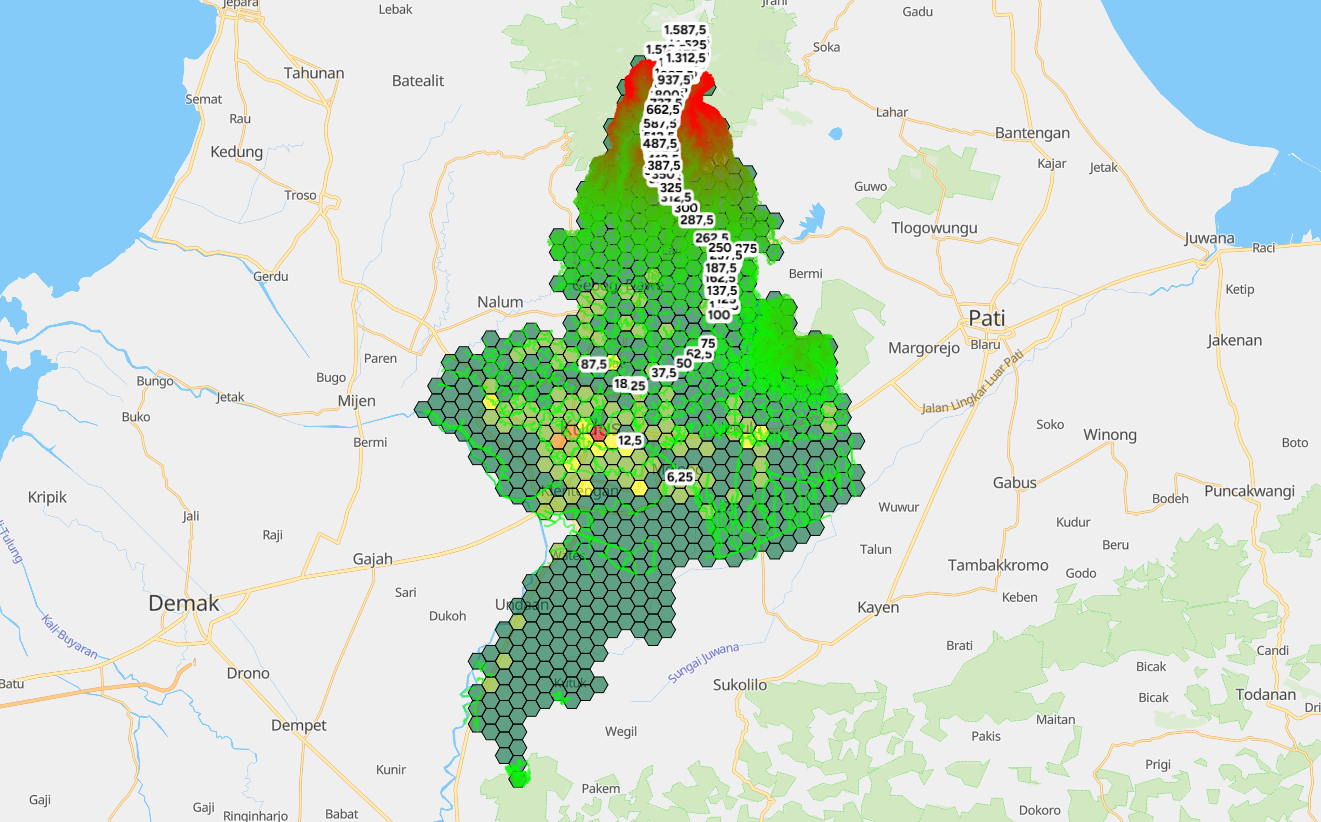The width and height of the screenshot is (1321, 822).
Task: Click the Sungai Juwana river label
Action: [x=704, y=663]
